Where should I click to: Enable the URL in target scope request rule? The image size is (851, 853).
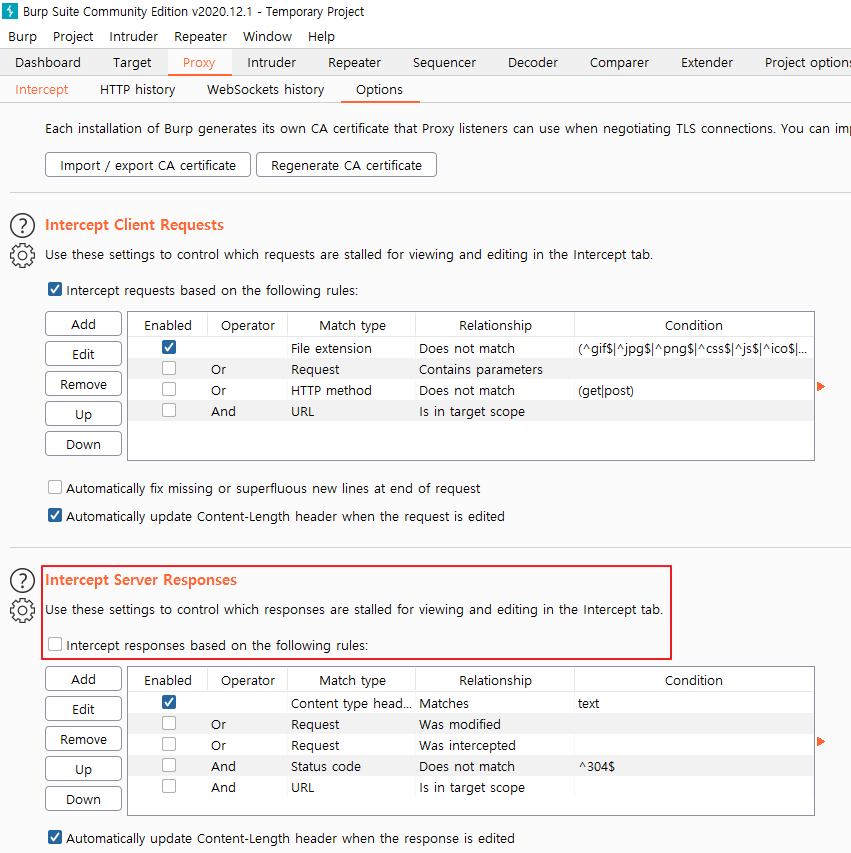click(x=169, y=410)
